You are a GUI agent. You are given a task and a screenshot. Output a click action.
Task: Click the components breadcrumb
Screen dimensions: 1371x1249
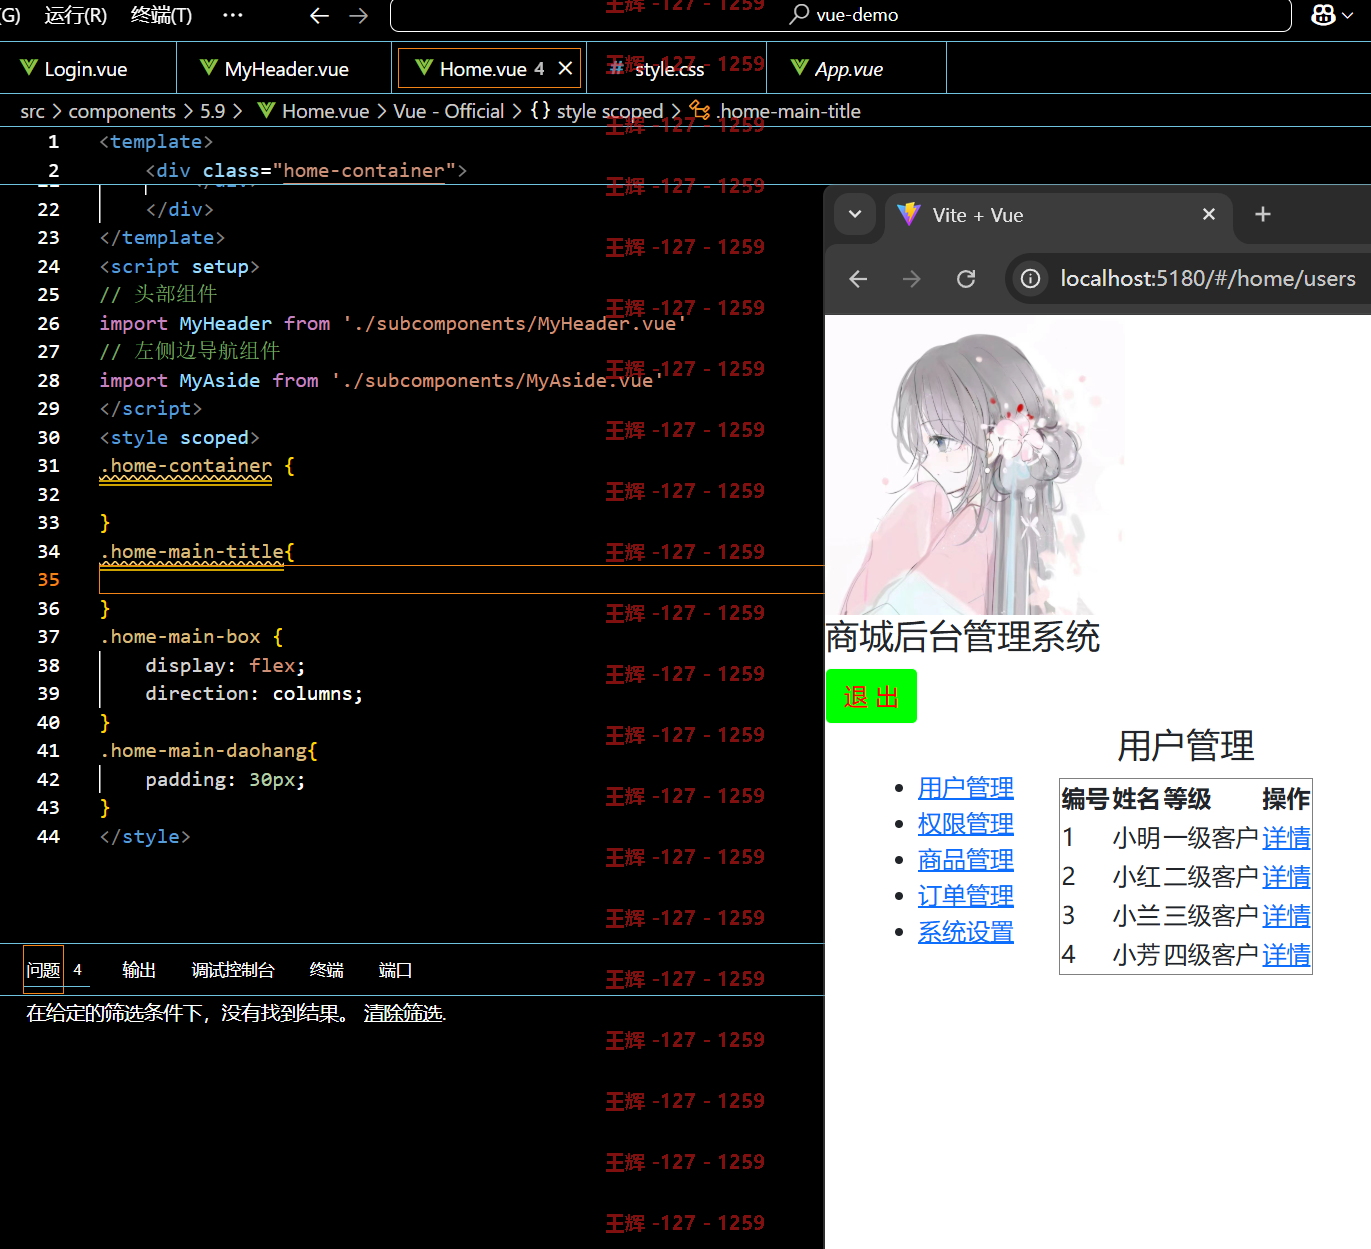pos(122,111)
